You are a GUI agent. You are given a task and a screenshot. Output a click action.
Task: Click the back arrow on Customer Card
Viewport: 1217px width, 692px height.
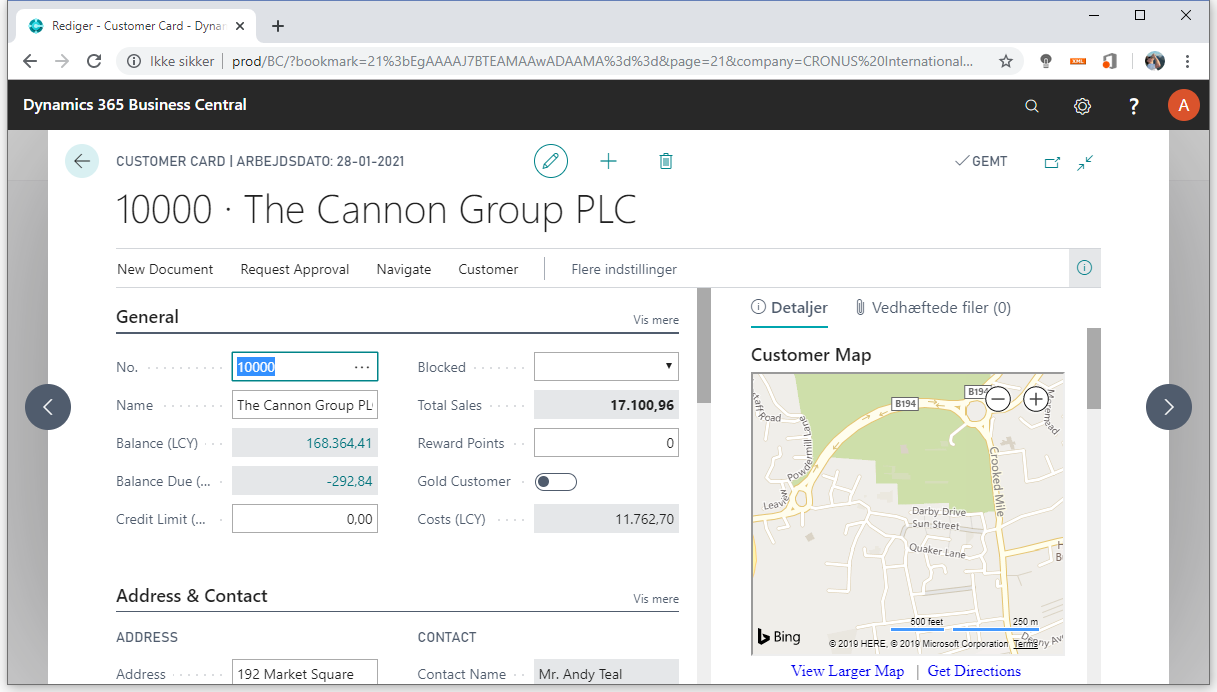(82, 161)
